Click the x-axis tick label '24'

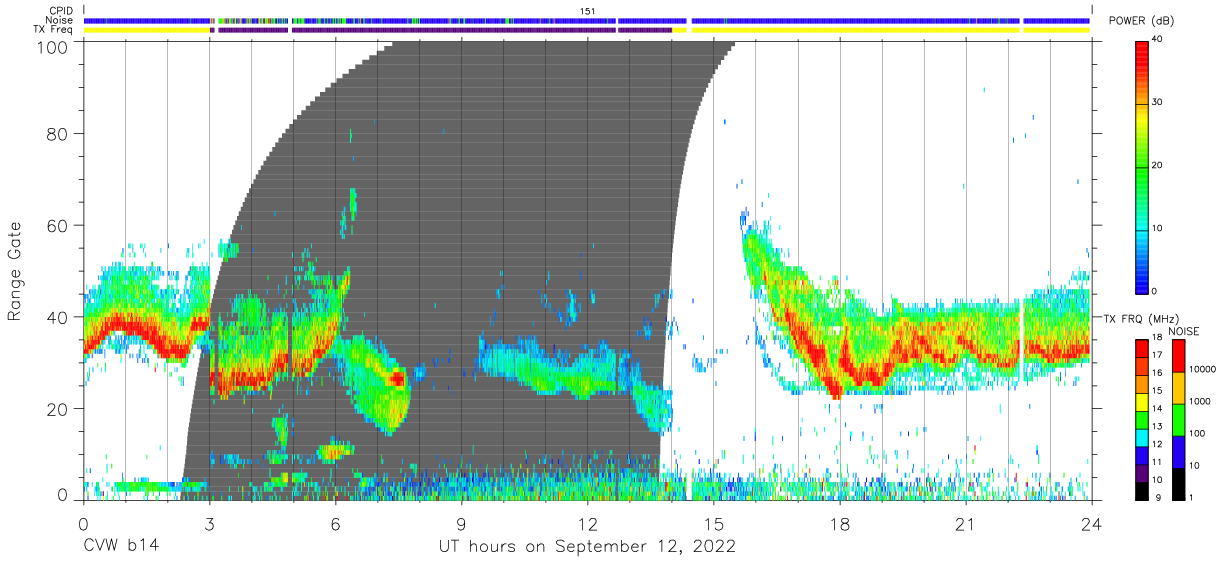(1091, 524)
